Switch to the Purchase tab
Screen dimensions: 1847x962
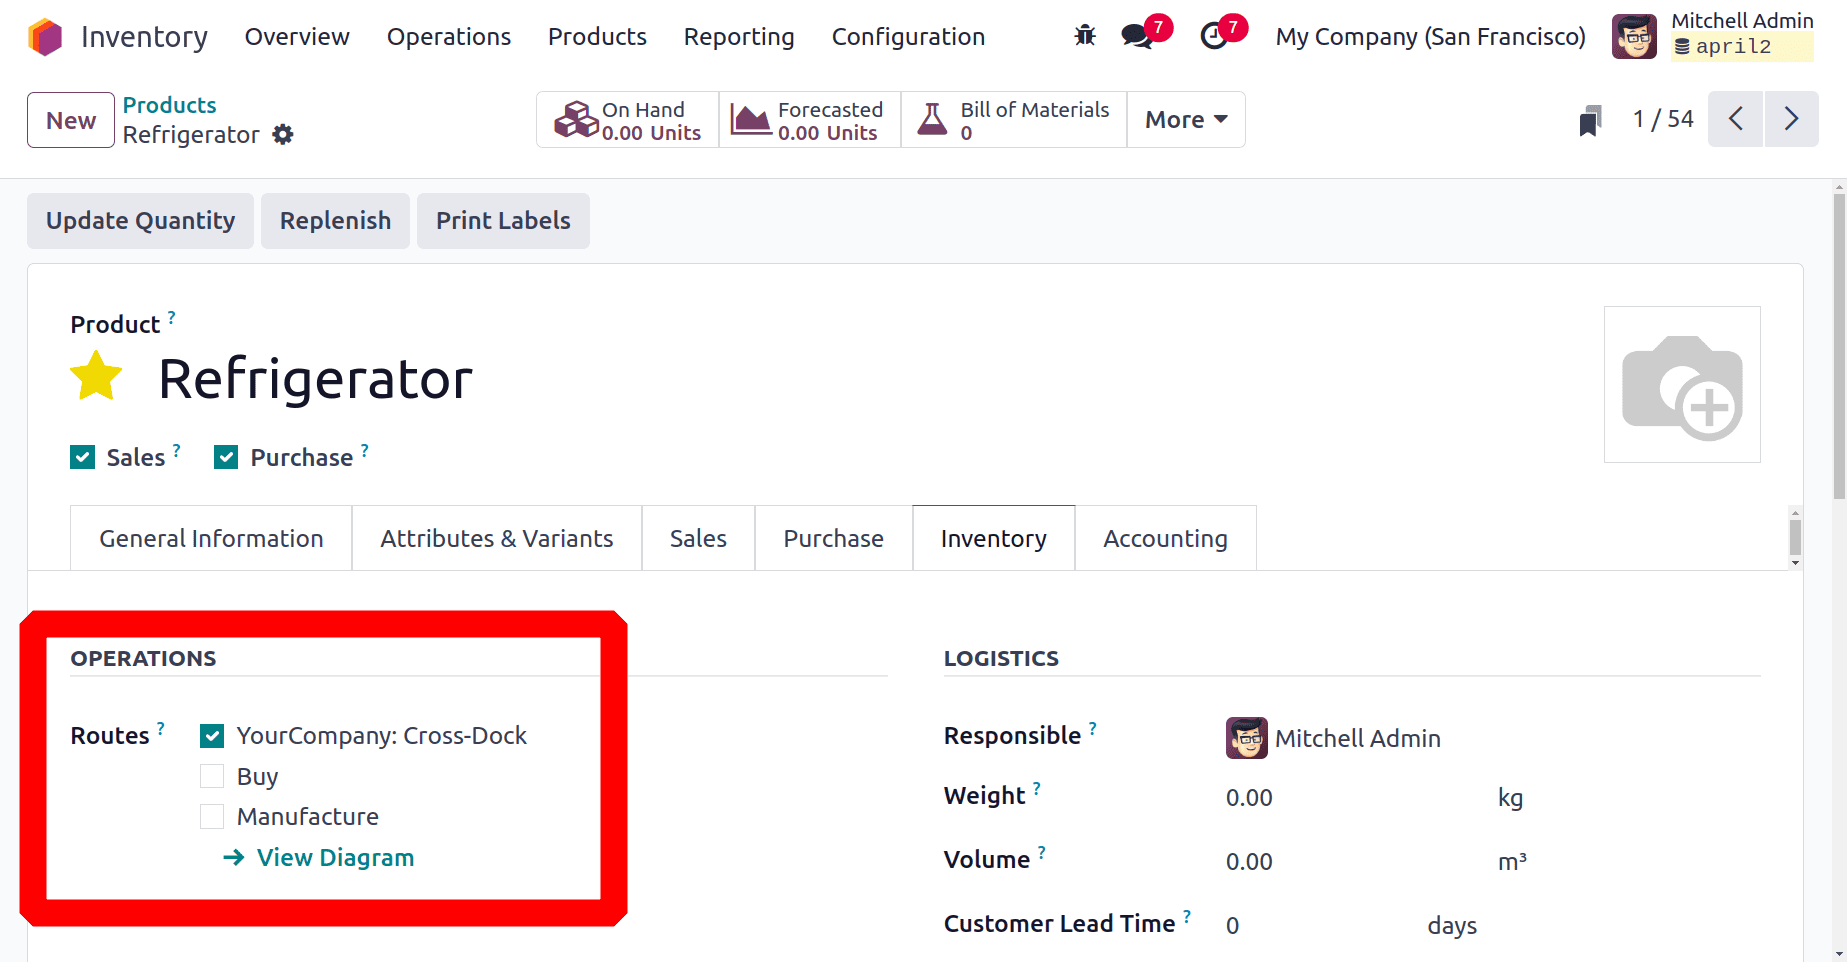click(834, 538)
